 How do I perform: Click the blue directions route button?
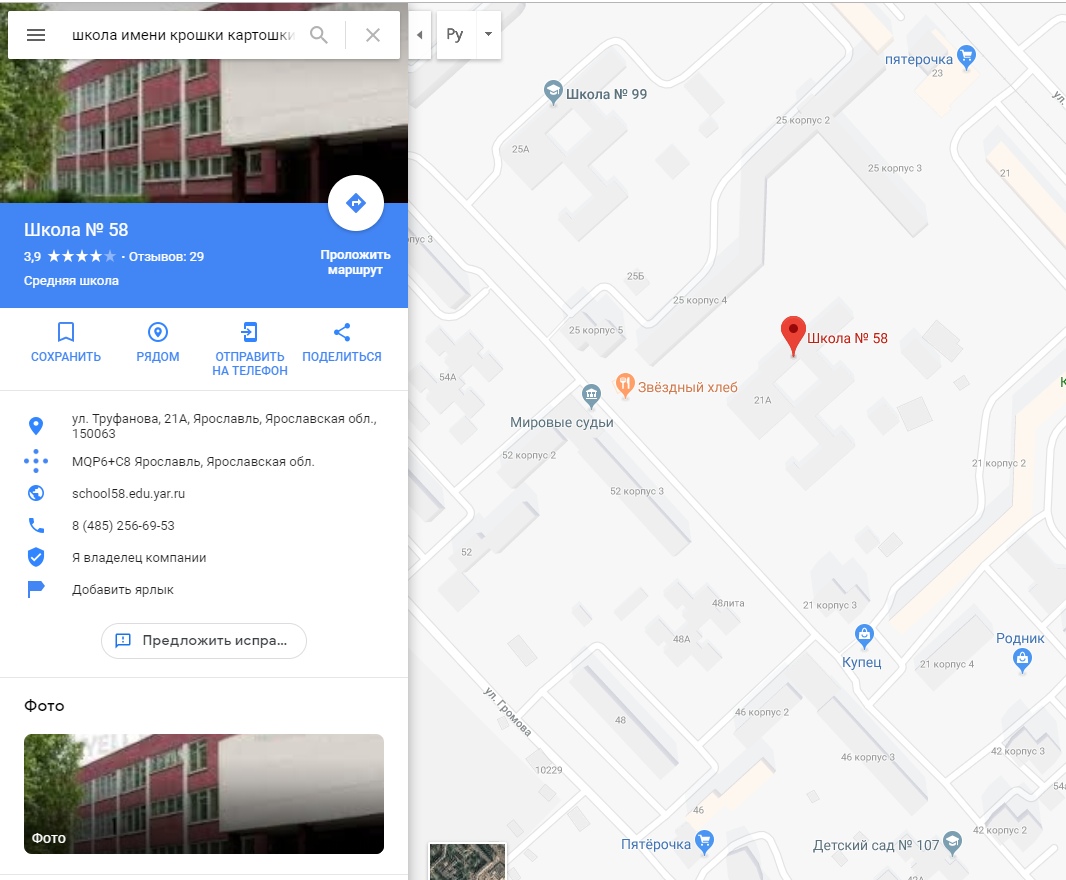(356, 203)
